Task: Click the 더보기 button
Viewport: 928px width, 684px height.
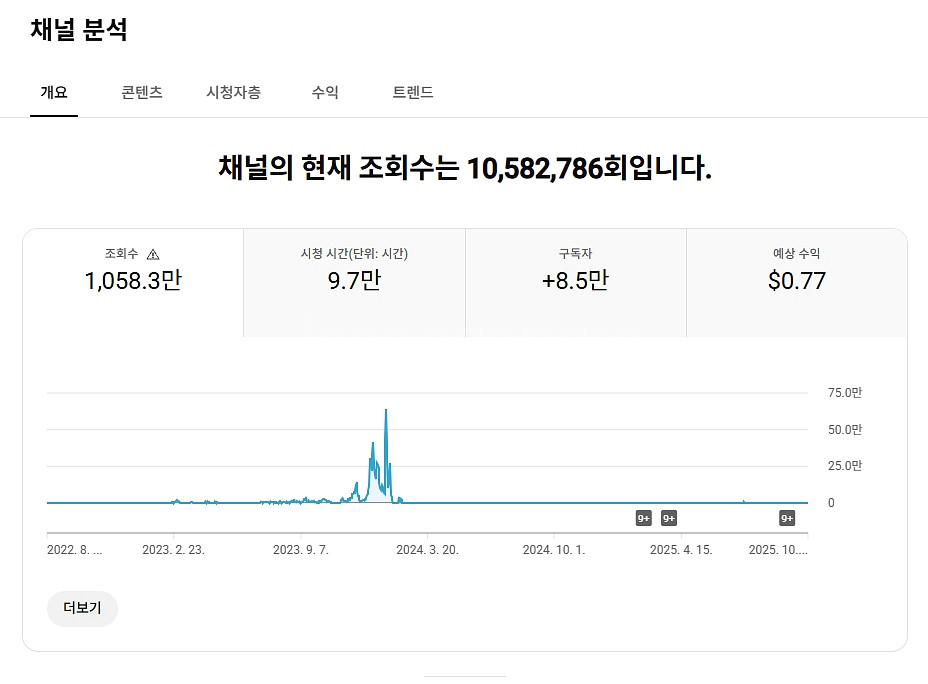Action: [x=82, y=609]
